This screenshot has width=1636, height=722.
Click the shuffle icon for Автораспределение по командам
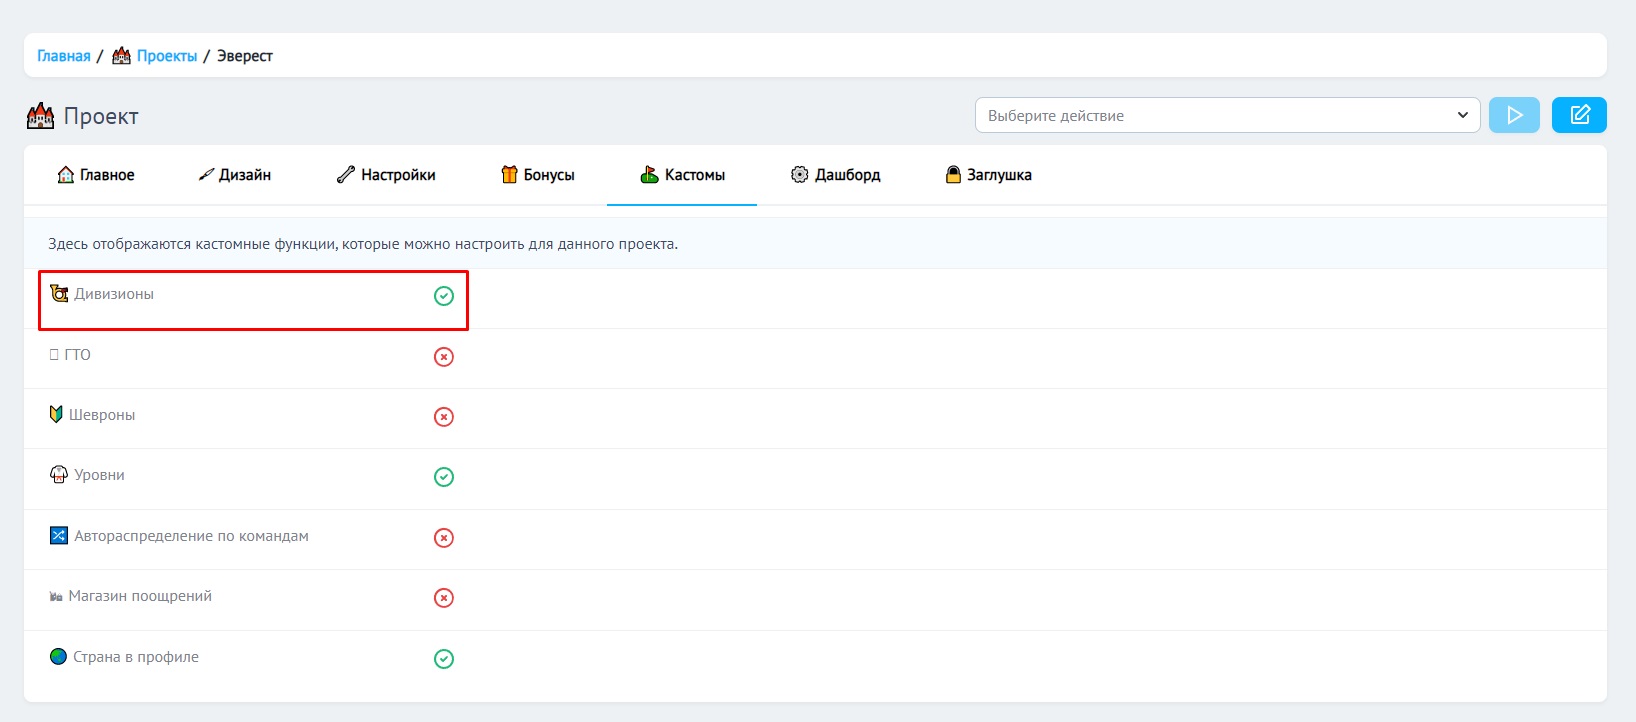click(59, 536)
